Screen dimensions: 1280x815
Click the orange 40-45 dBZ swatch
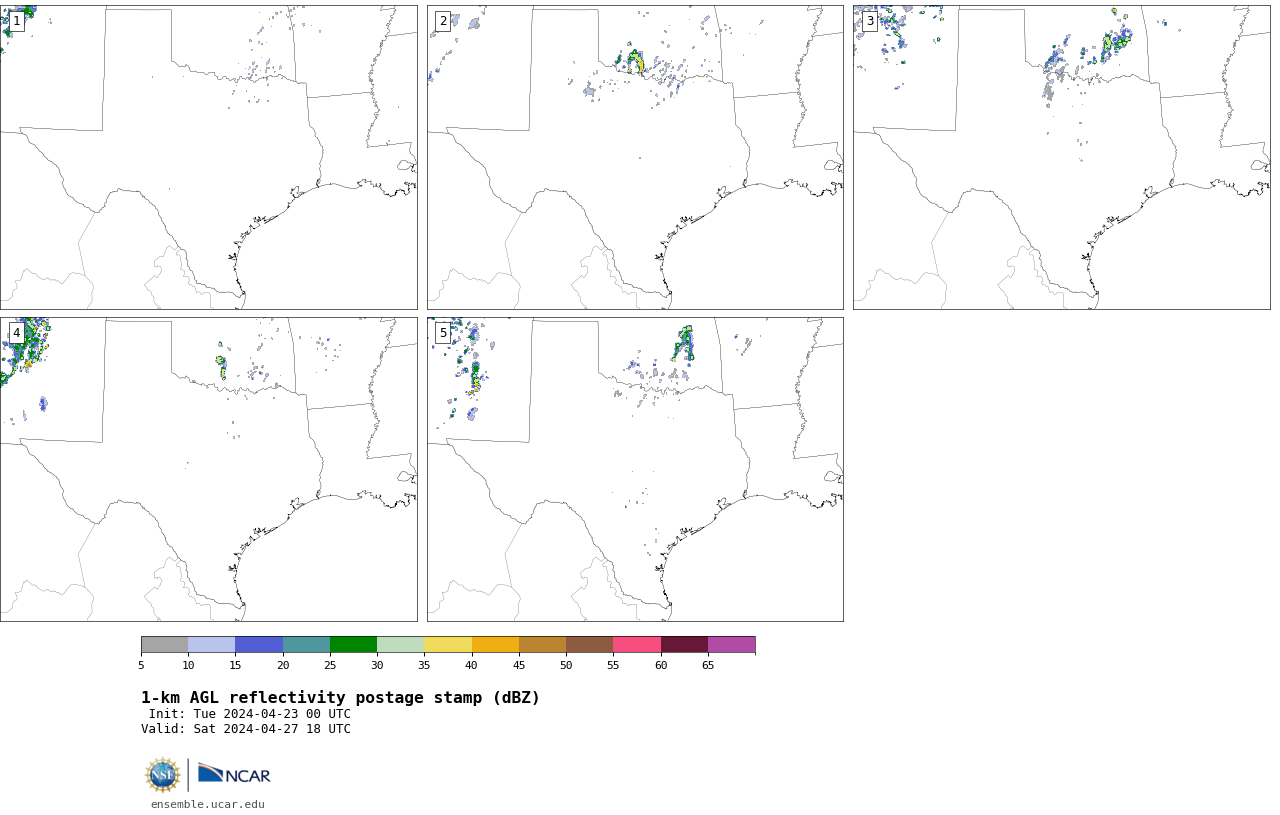[x=495, y=644]
